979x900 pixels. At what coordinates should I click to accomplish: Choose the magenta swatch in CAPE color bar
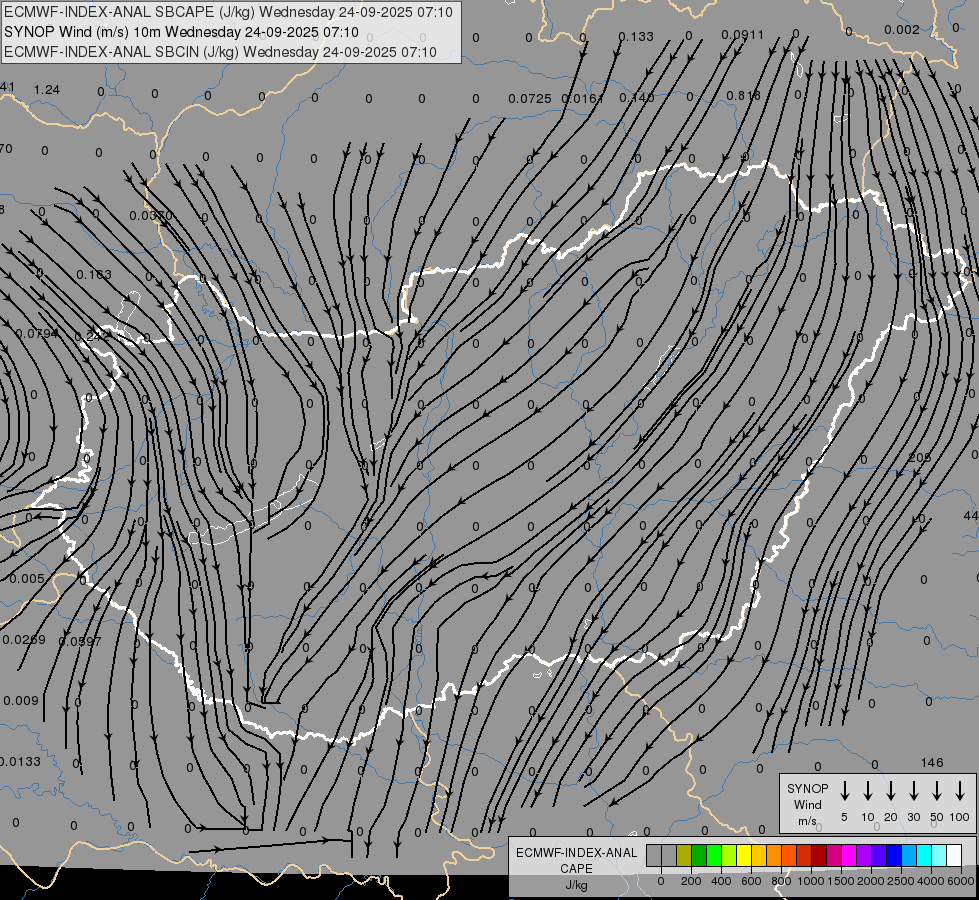[849, 855]
